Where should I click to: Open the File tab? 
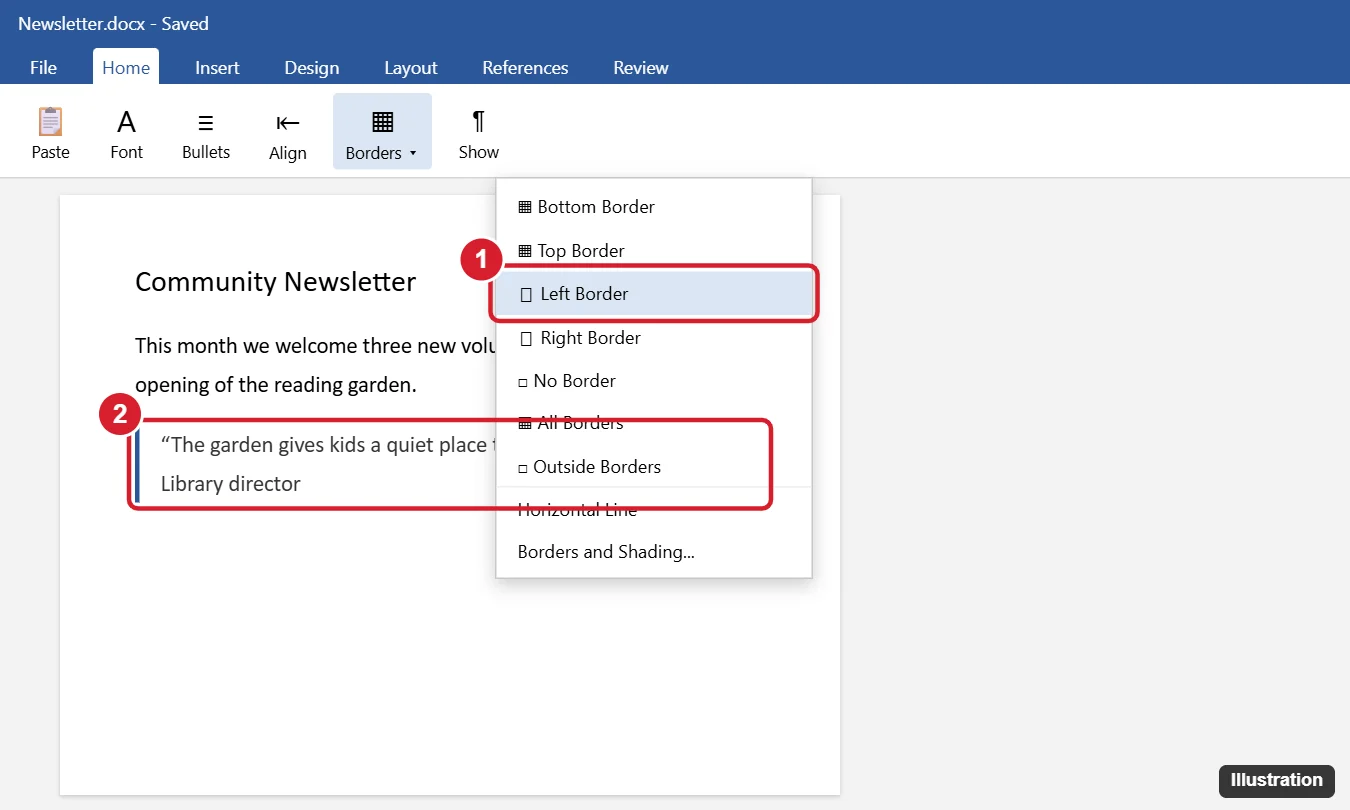coord(43,67)
